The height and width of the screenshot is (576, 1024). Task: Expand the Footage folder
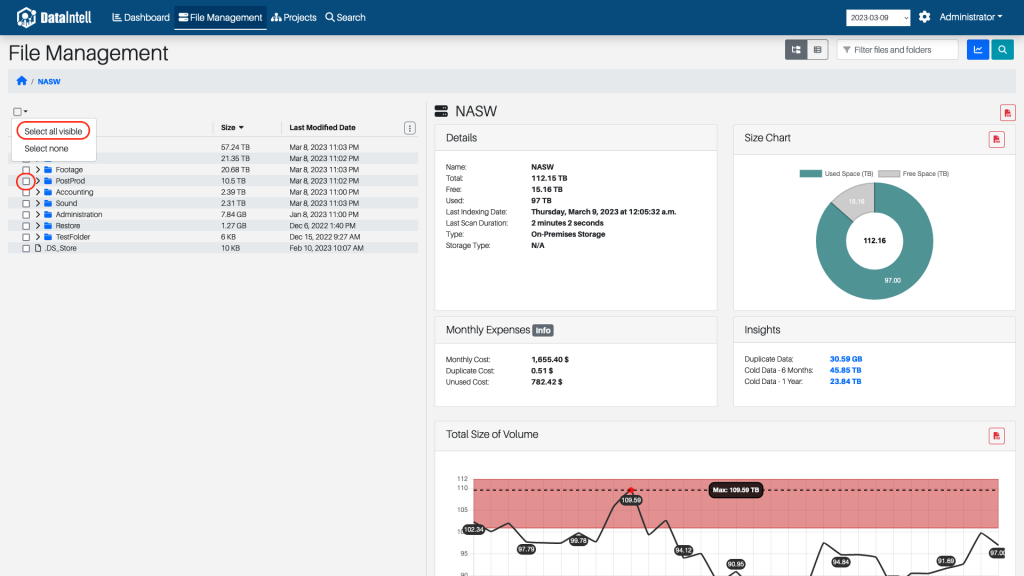(x=38, y=170)
